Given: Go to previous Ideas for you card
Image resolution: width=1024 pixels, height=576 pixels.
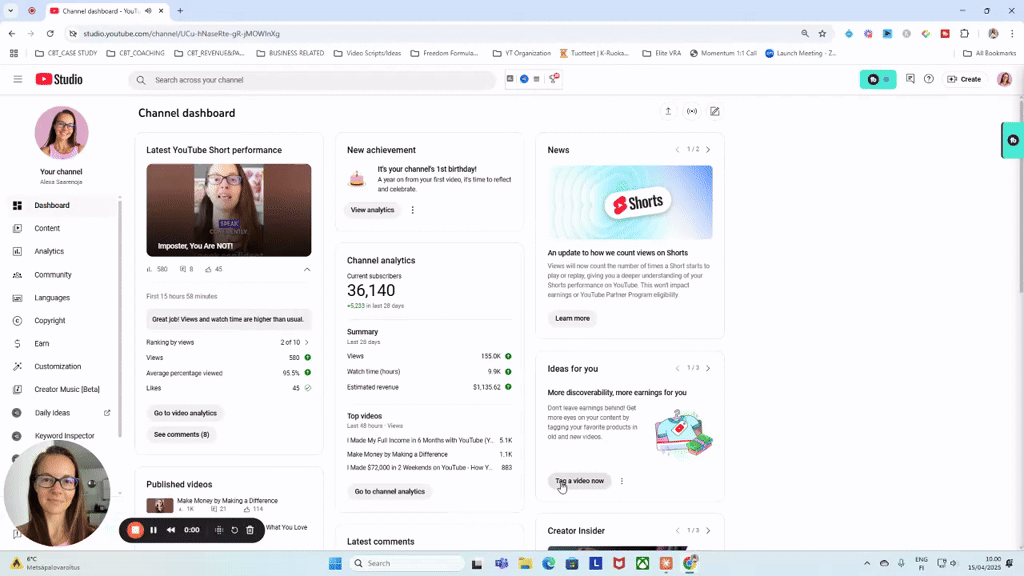Looking at the screenshot, I should tap(677, 368).
